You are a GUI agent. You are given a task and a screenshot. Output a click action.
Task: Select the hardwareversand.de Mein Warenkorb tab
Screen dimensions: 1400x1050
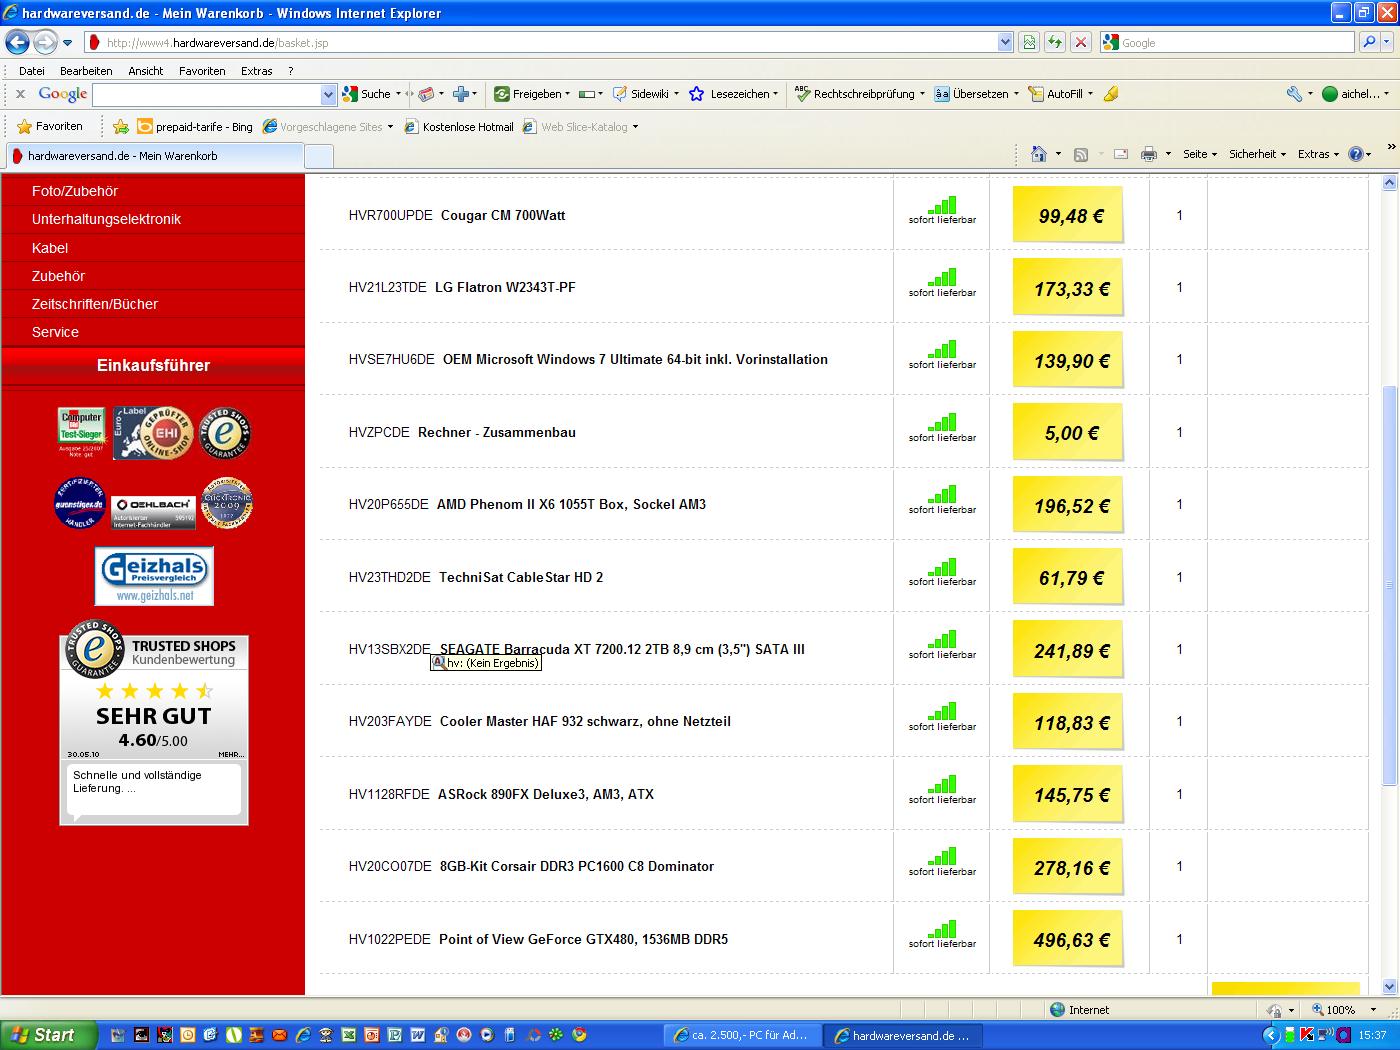pyautogui.click(x=154, y=156)
